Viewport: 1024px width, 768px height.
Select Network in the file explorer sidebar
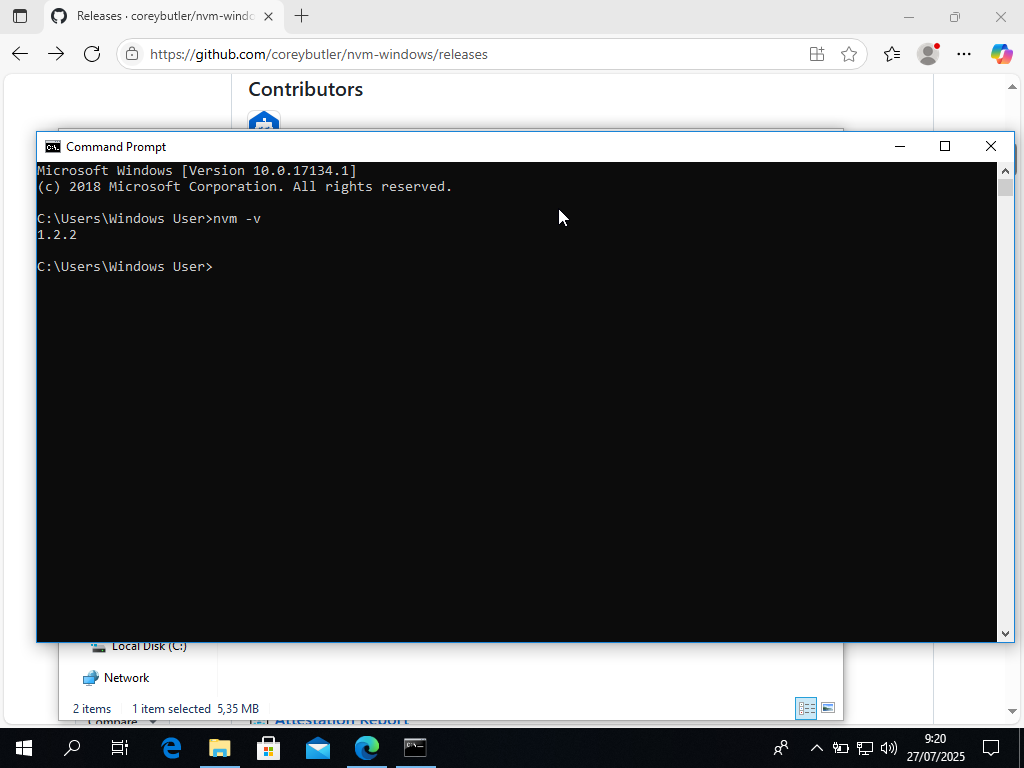127,678
